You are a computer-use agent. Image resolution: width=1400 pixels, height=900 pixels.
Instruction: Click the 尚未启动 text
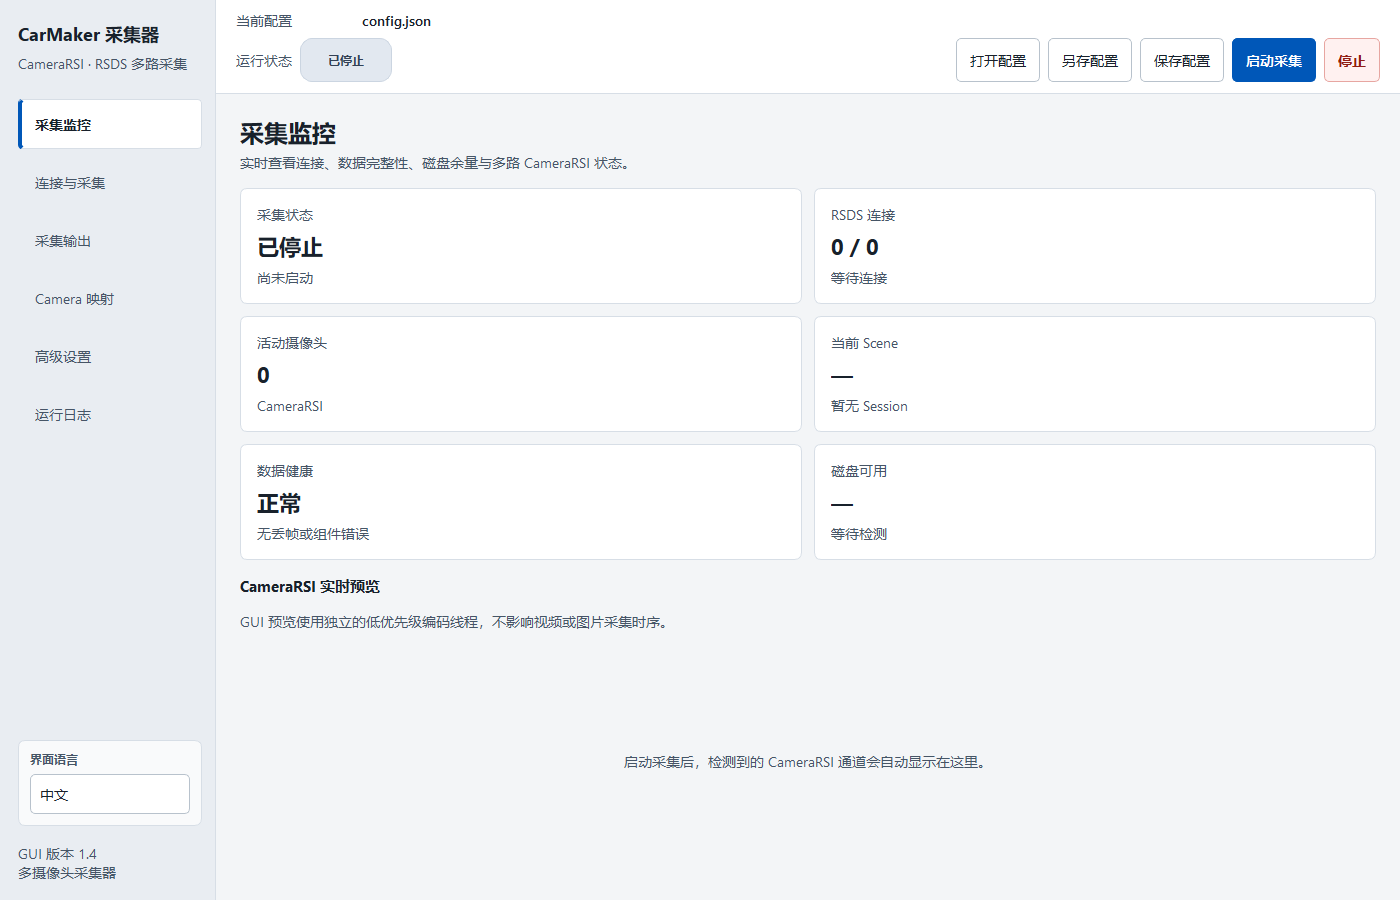coord(285,278)
